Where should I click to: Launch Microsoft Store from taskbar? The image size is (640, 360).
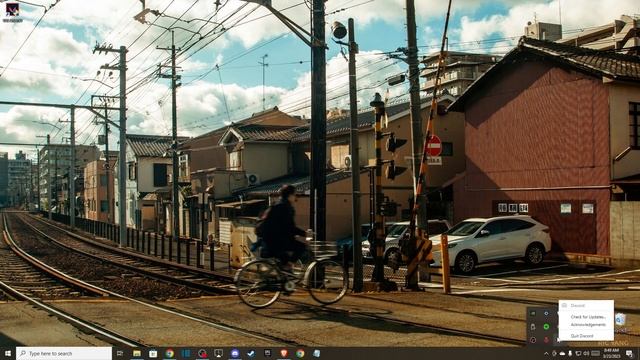click(x=153, y=353)
